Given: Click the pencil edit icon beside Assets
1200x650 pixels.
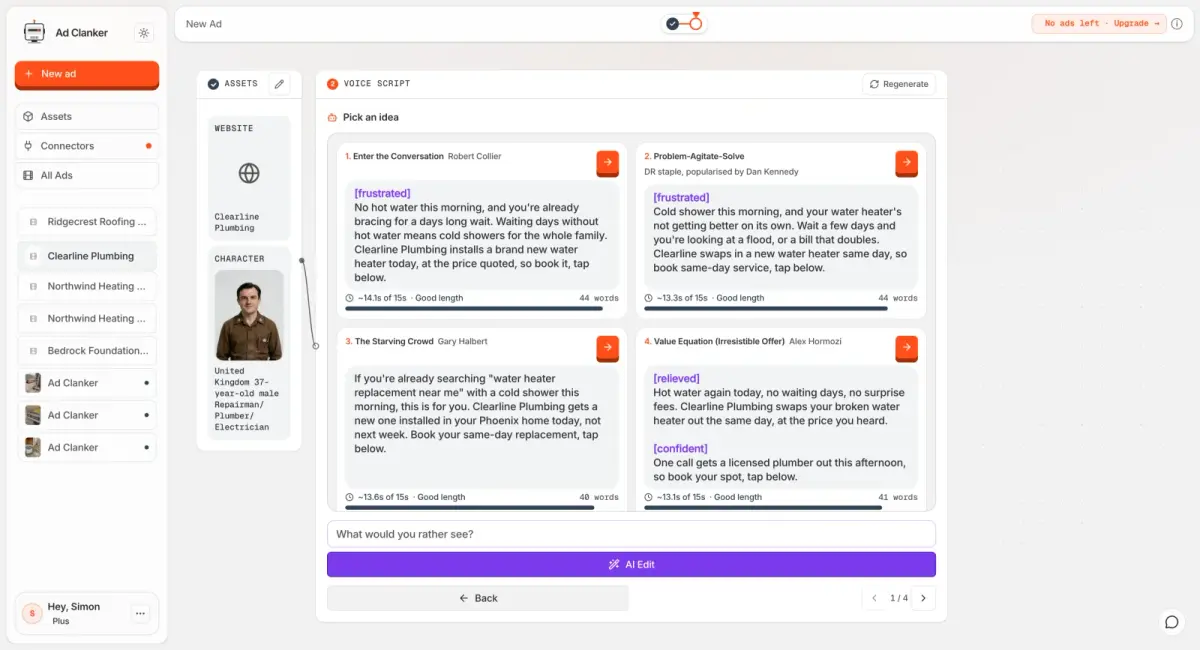Looking at the screenshot, I should [279, 84].
